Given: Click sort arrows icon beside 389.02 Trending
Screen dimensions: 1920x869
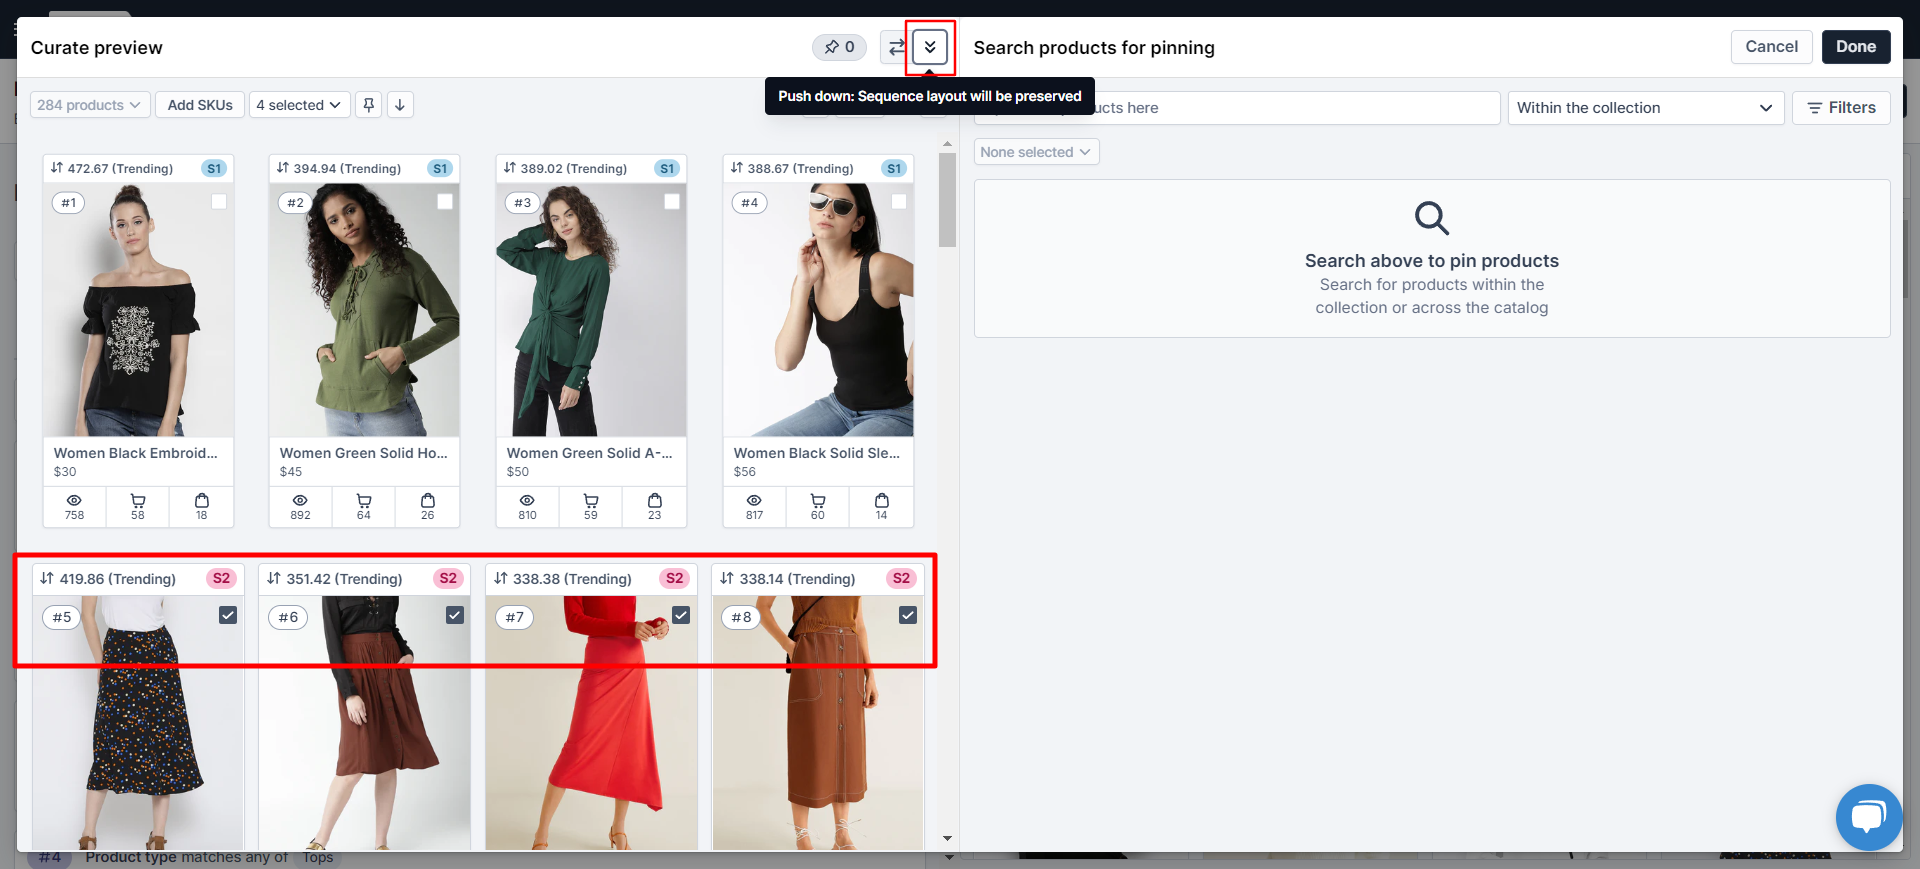Looking at the screenshot, I should pos(510,168).
